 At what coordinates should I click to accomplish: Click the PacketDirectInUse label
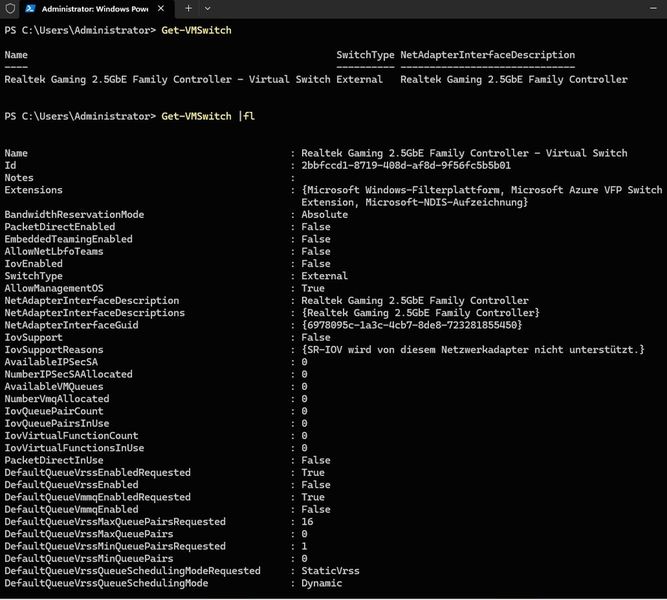[54, 460]
